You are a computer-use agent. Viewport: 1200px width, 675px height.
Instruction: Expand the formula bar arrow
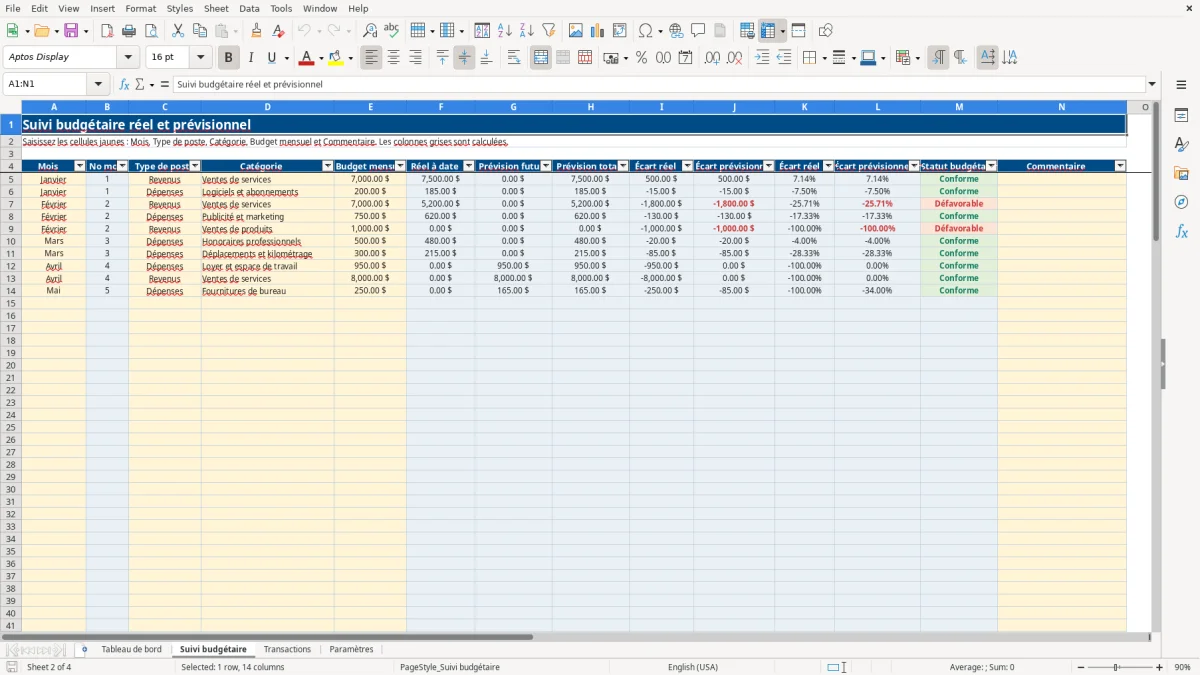pos(1152,84)
